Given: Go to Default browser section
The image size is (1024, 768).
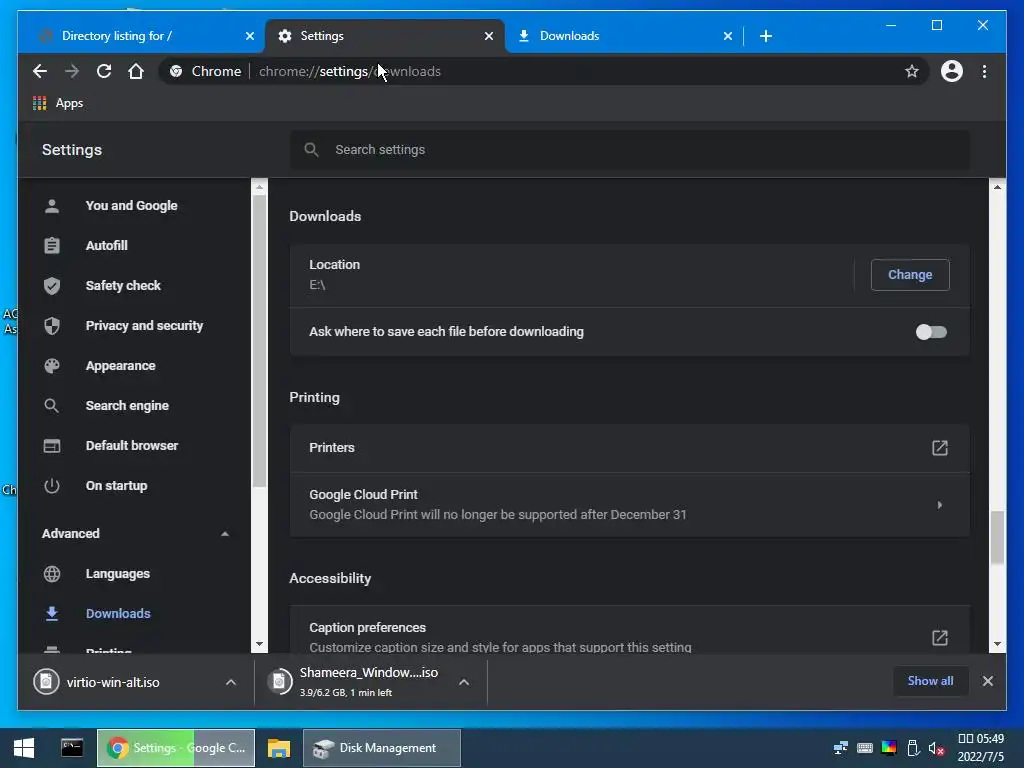Looking at the screenshot, I should (131, 445).
